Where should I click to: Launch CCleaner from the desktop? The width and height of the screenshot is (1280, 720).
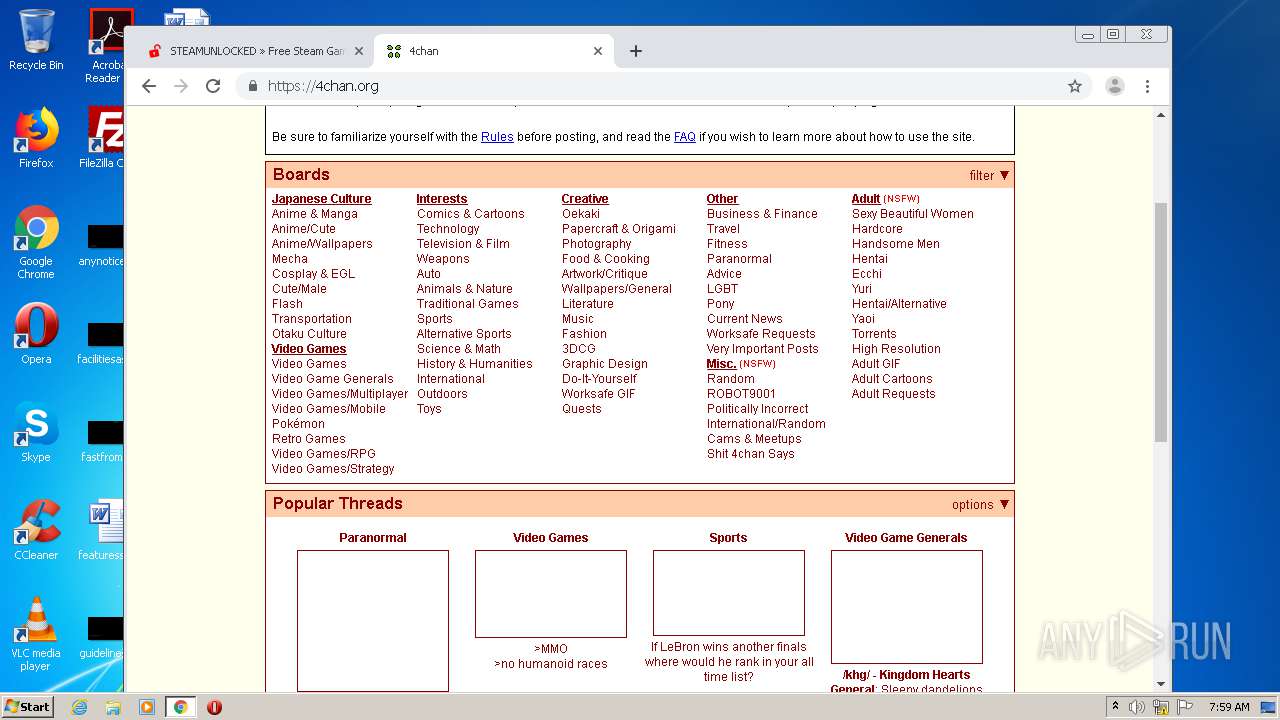click(x=36, y=530)
